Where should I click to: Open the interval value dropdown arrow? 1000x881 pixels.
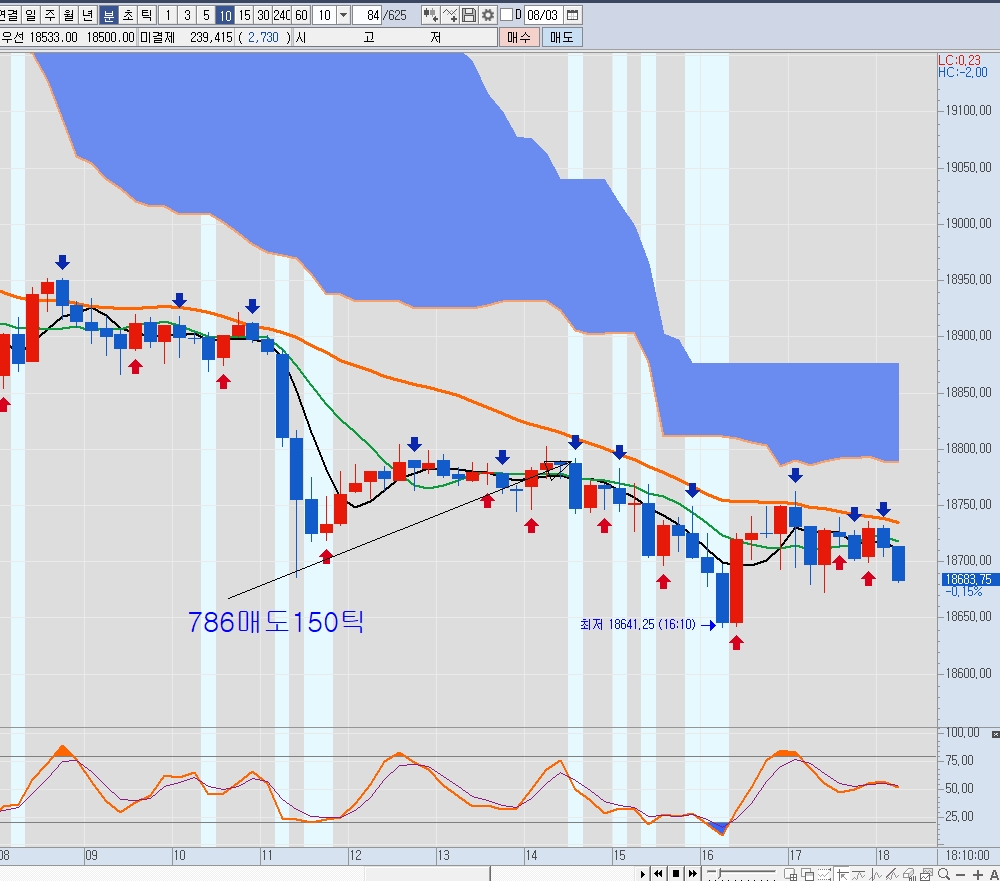tap(344, 15)
